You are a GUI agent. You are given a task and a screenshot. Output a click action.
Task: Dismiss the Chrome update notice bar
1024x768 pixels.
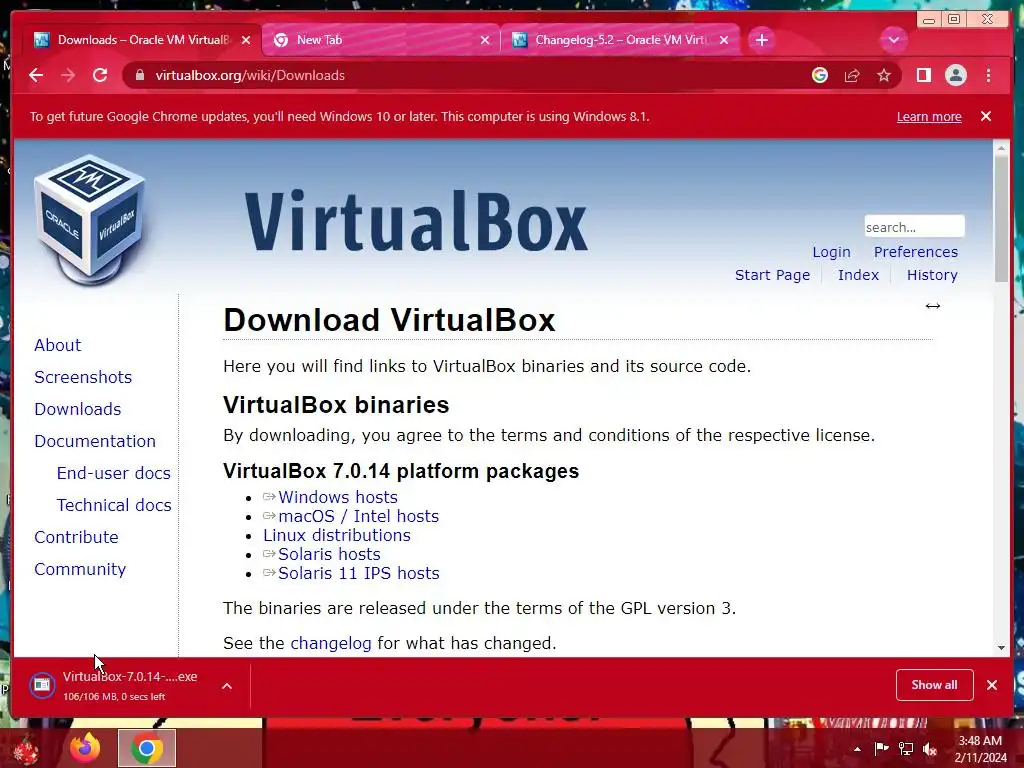986,116
